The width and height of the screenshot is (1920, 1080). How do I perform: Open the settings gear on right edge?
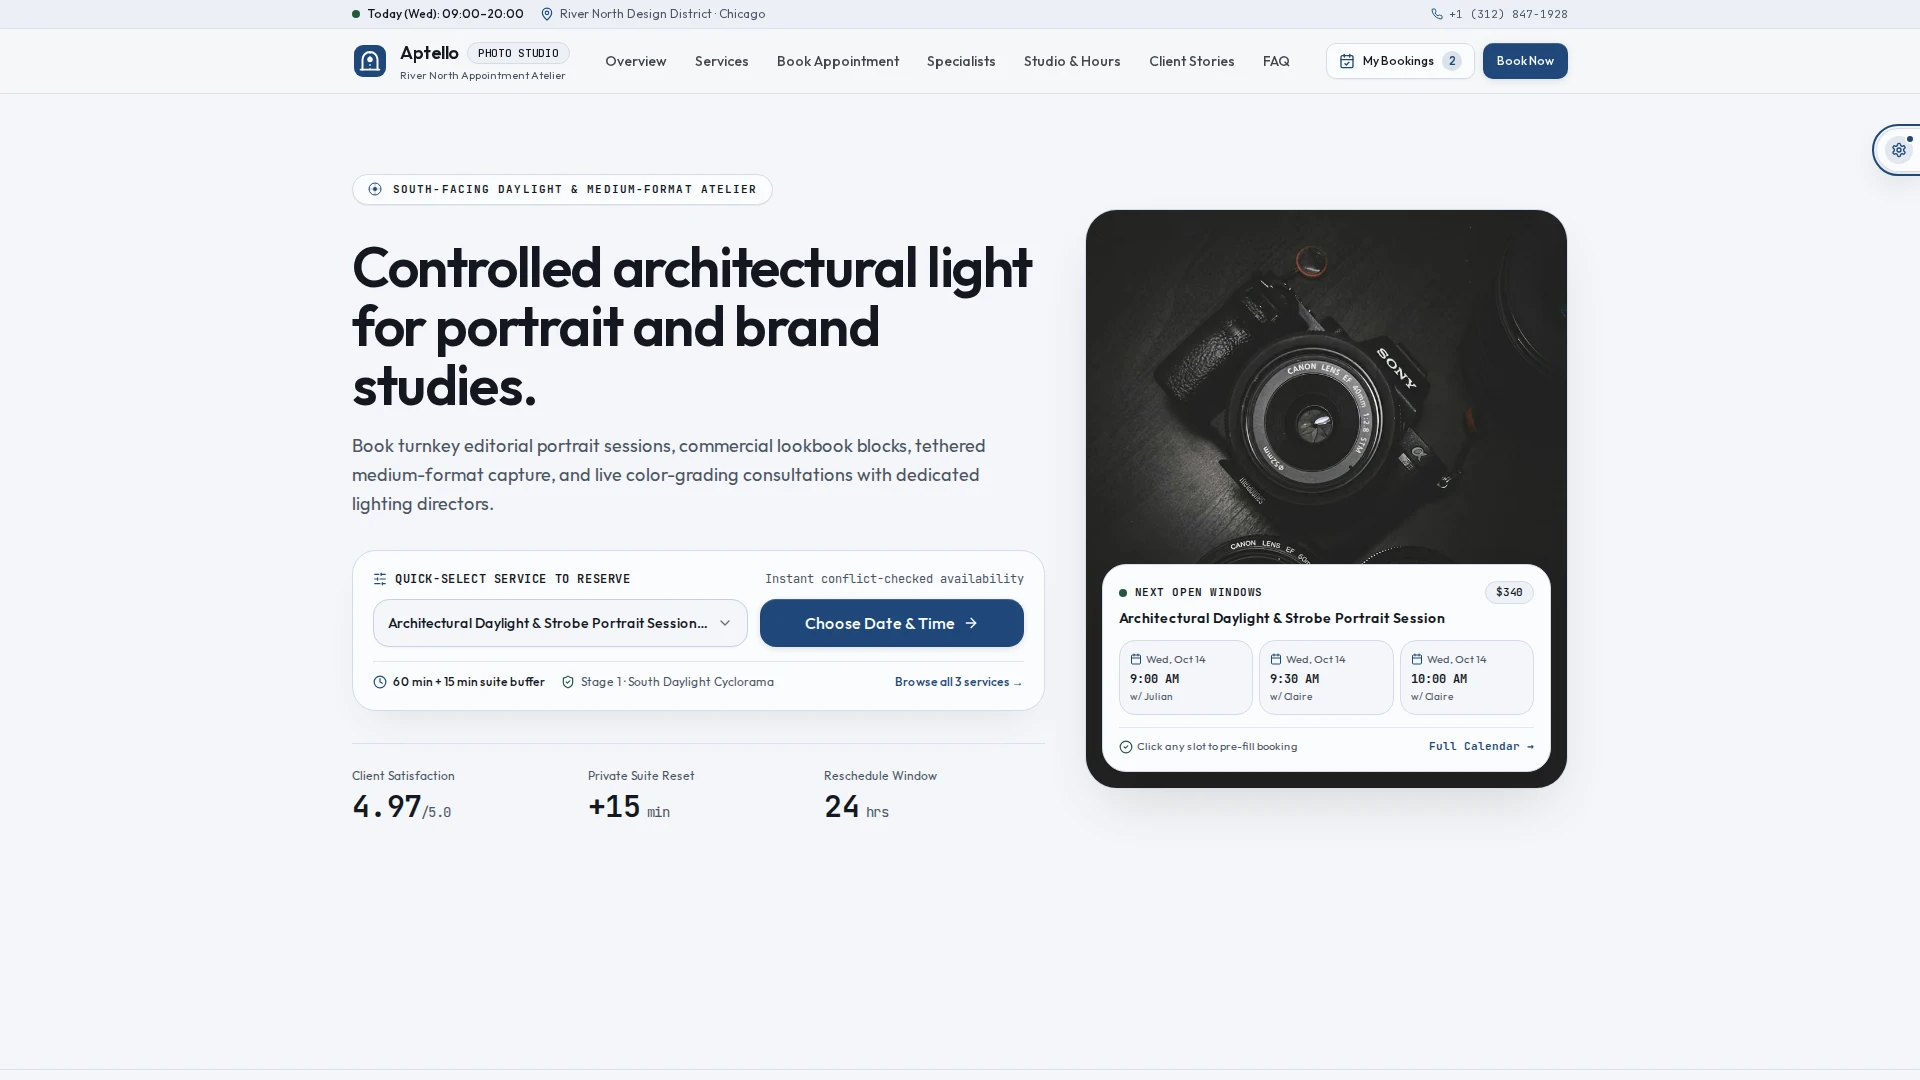click(1898, 150)
